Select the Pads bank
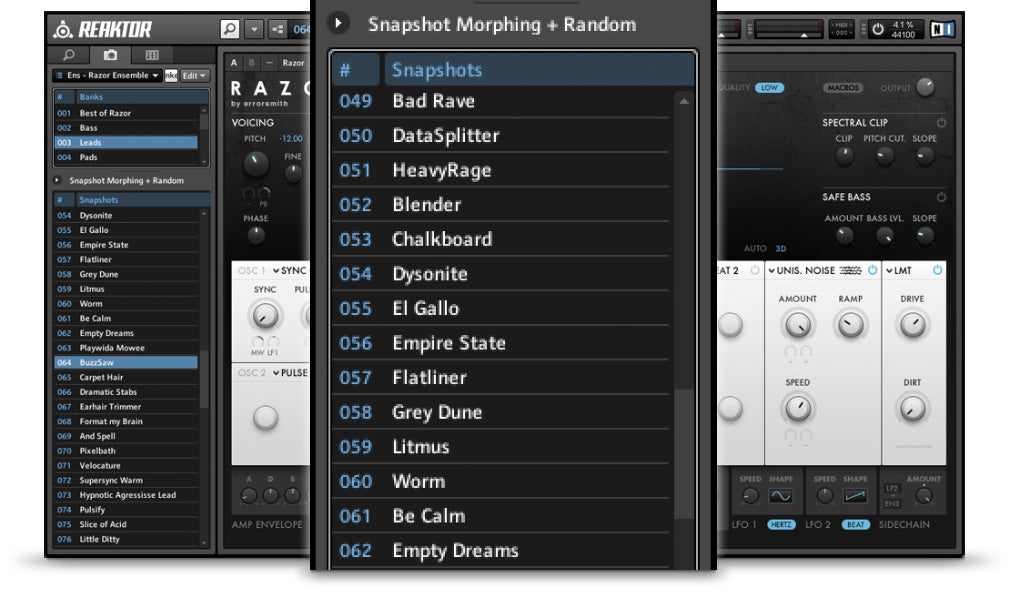This screenshot has height=598, width=1010. point(126,157)
